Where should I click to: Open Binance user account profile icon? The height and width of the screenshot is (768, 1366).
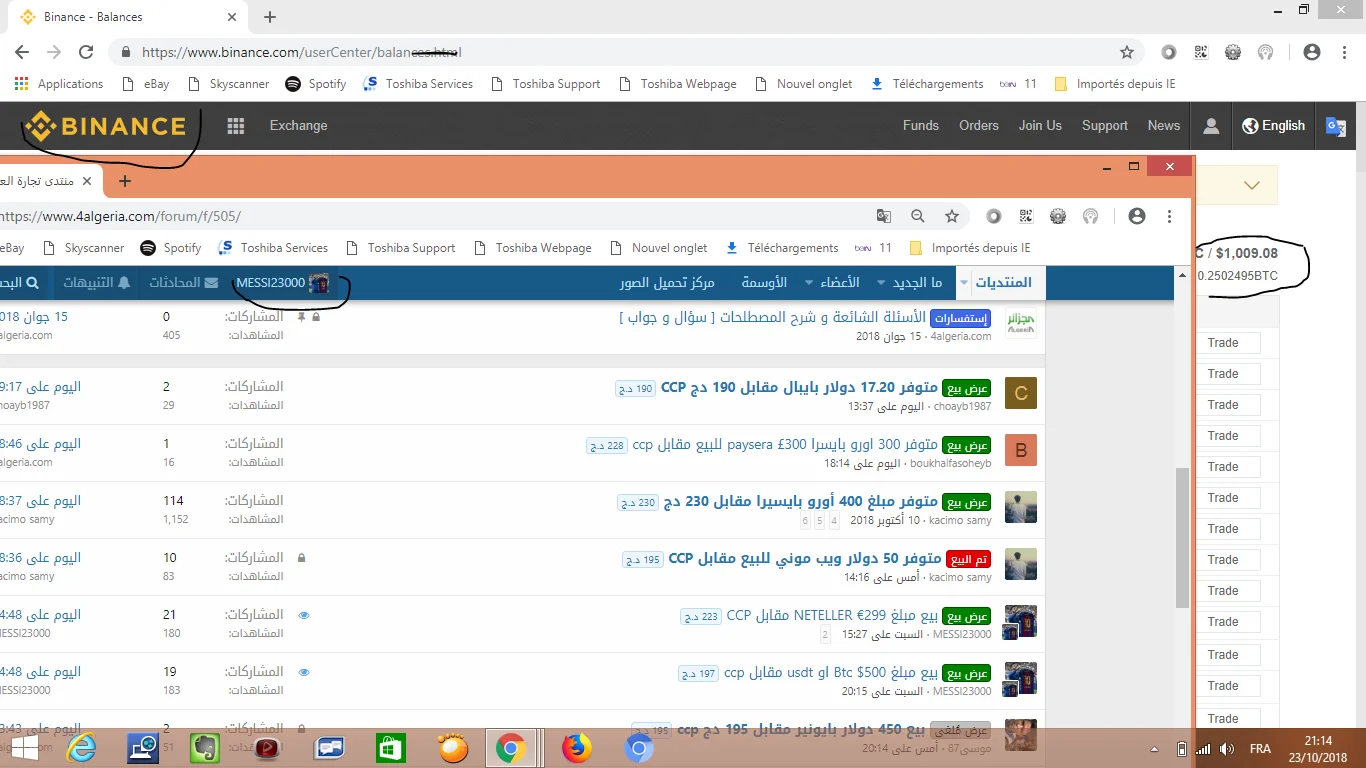[x=1211, y=126]
